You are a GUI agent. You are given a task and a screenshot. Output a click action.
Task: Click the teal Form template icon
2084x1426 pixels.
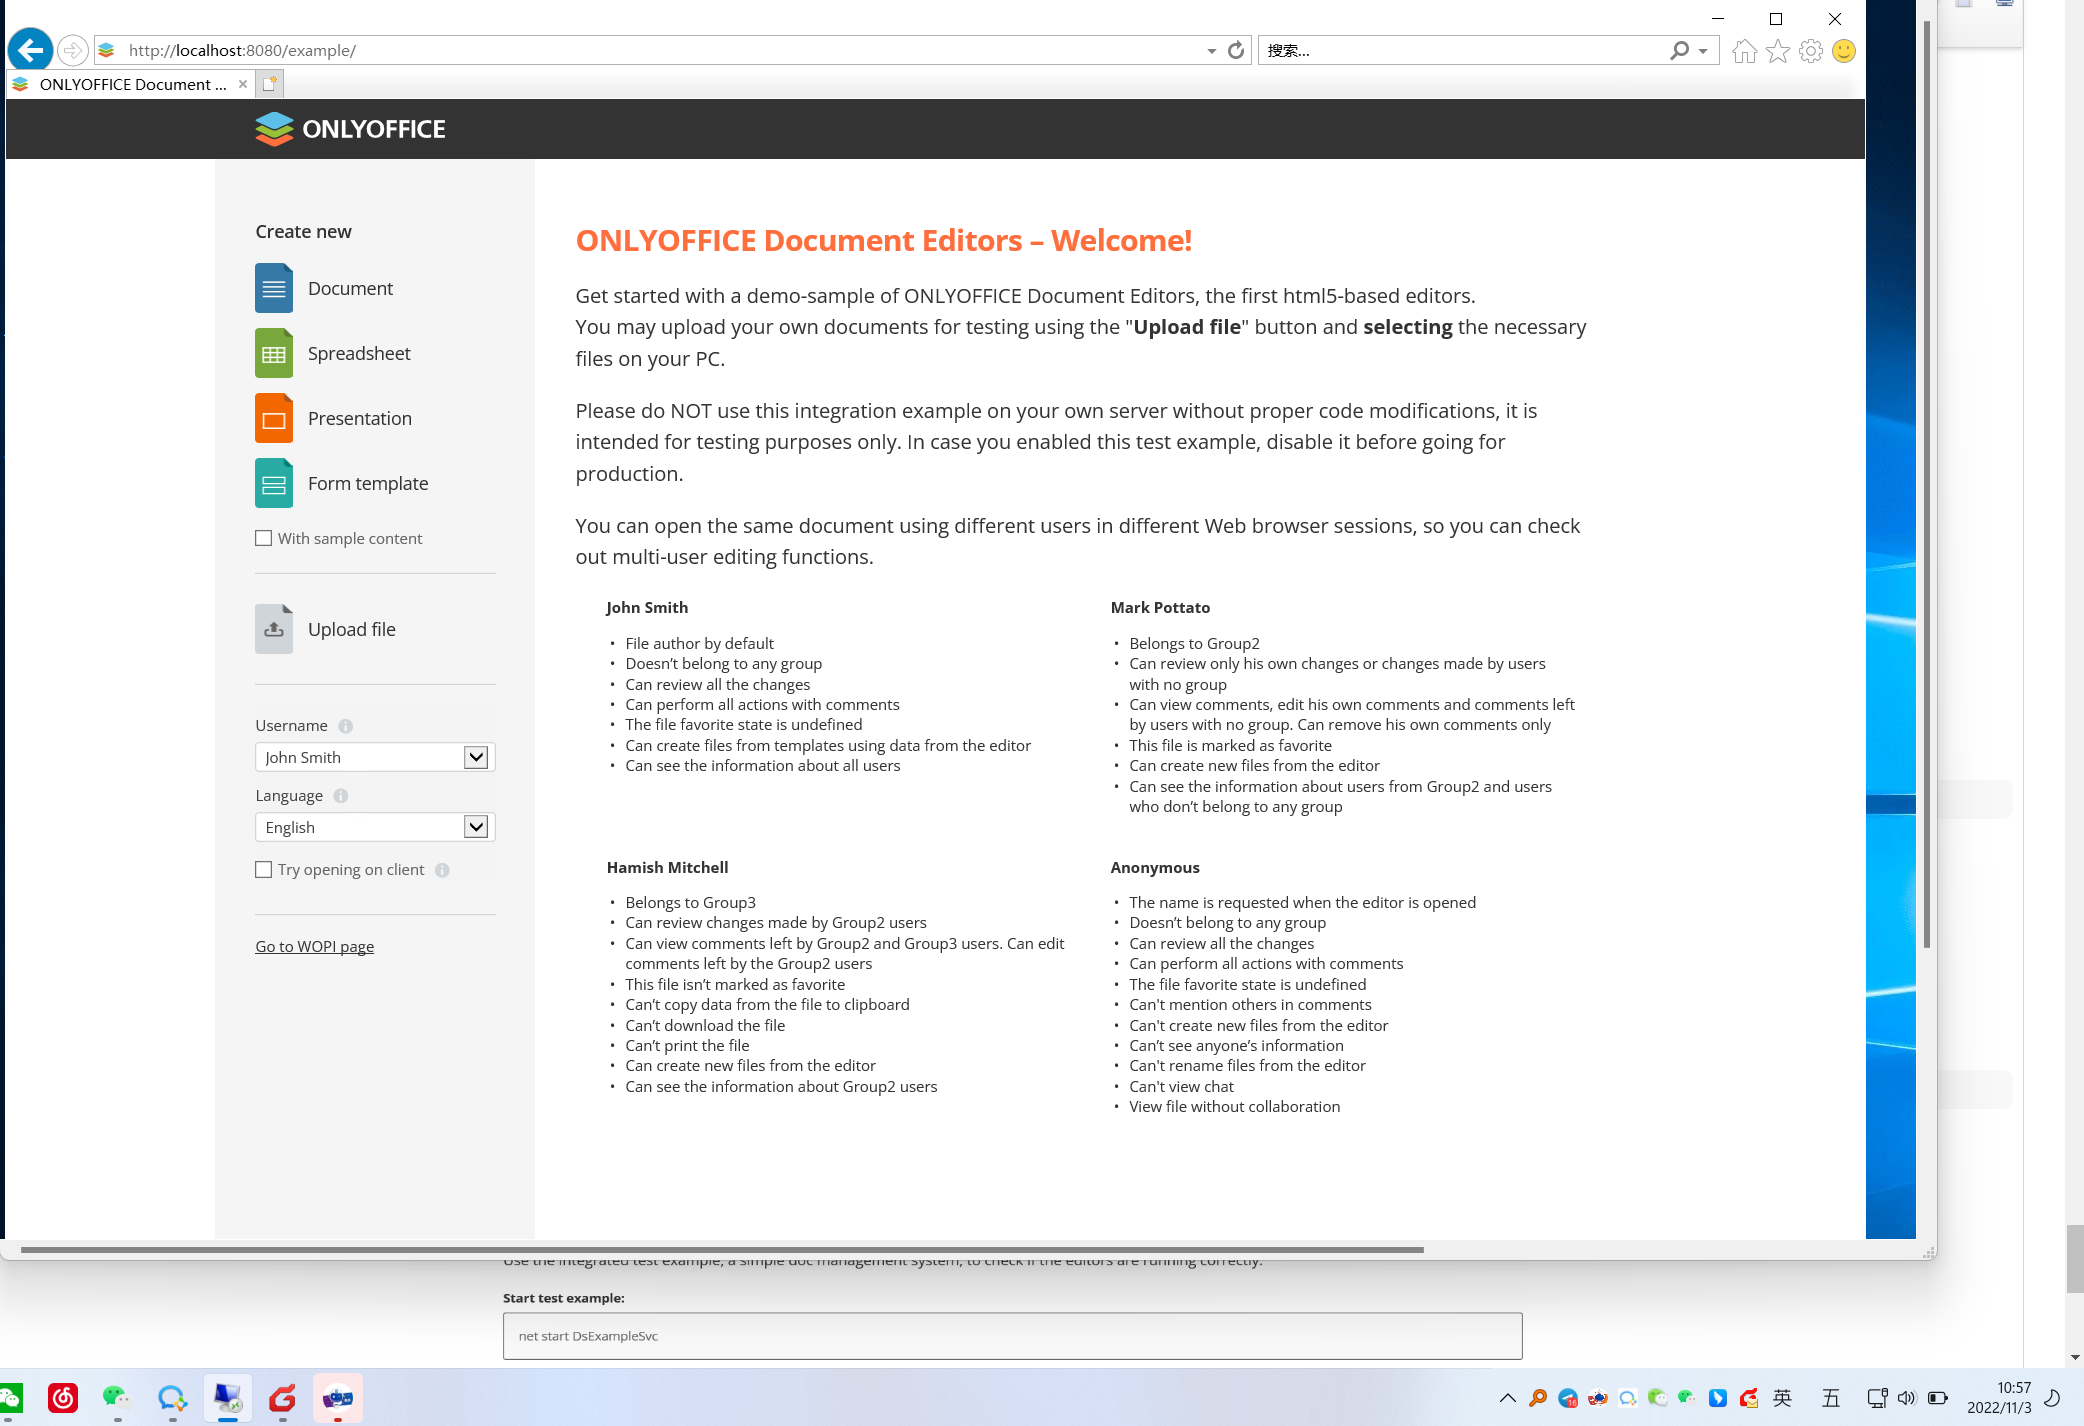(x=274, y=483)
